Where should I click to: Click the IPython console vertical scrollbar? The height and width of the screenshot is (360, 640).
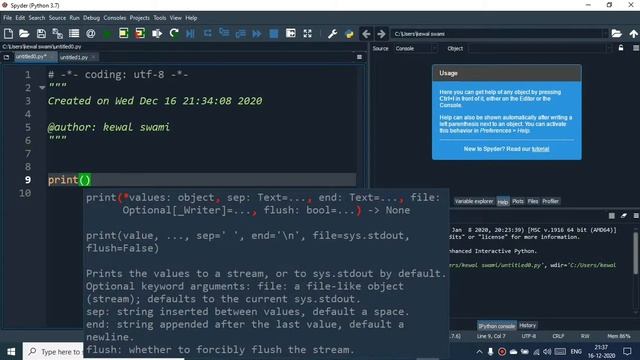pyautogui.click(x=636, y=253)
